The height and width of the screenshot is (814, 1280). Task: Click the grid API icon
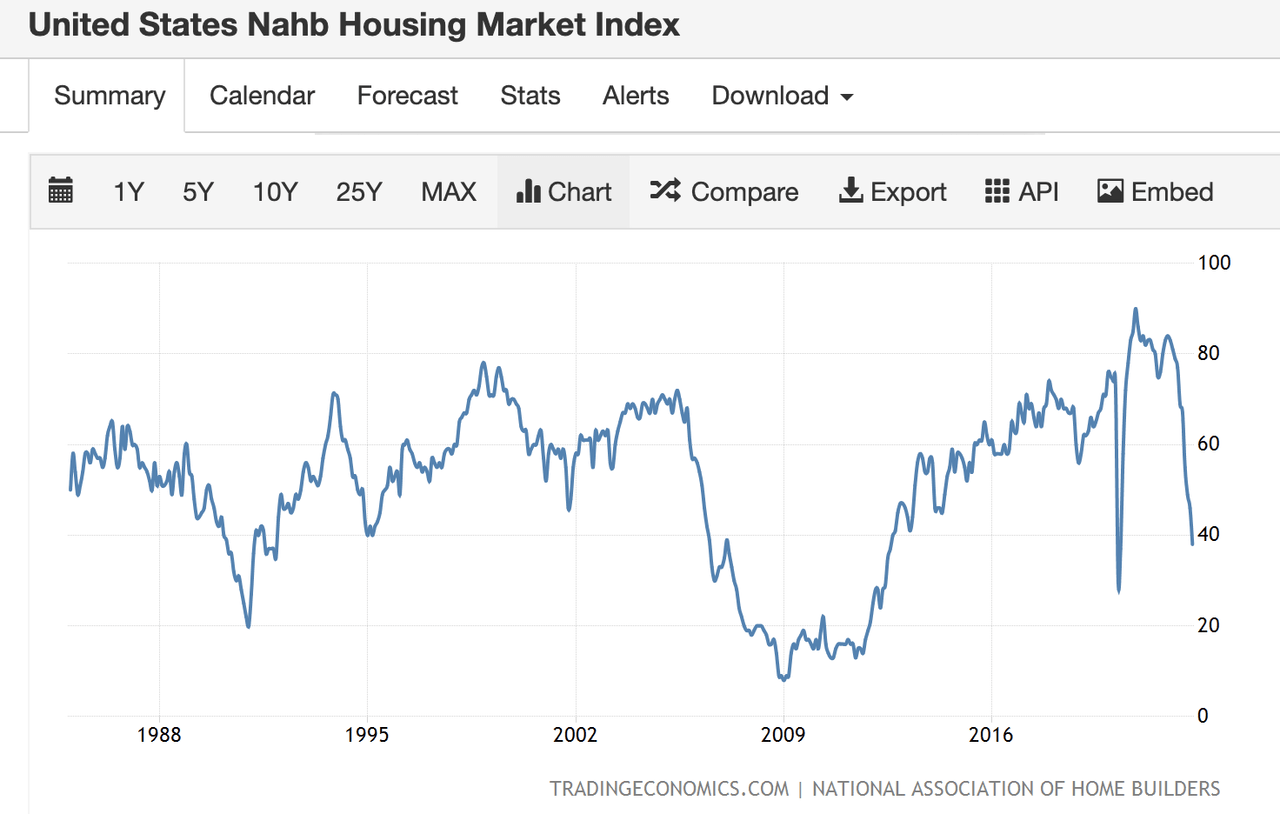[x=997, y=191]
